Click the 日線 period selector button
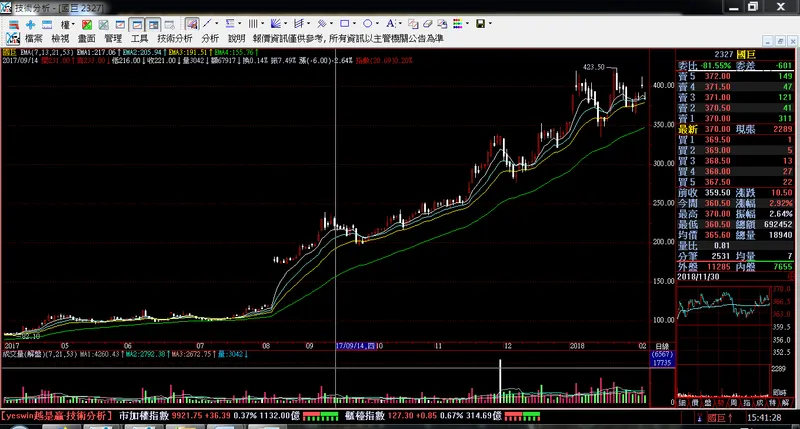800x429 pixels. coord(662,346)
